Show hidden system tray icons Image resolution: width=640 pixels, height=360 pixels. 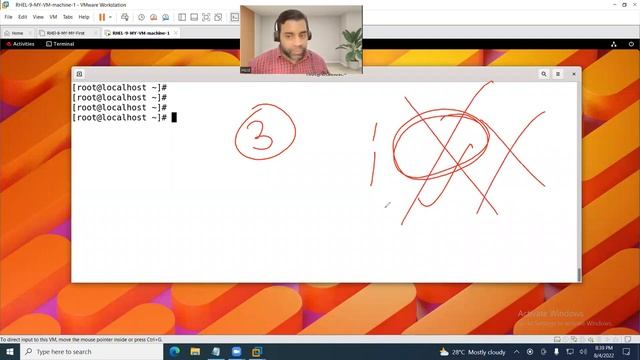click(516, 352)
